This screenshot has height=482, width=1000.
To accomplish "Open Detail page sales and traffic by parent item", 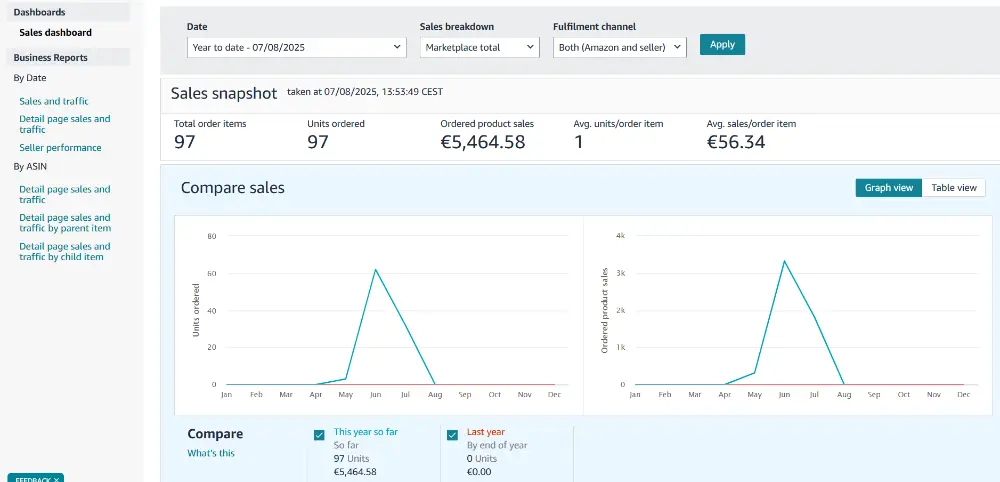I will [65, 223].
